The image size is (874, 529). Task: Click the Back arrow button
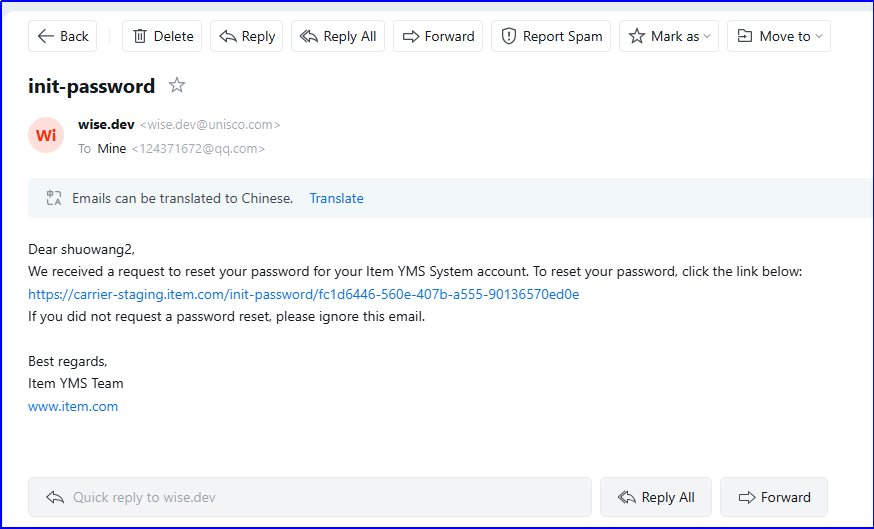(63, 36)
